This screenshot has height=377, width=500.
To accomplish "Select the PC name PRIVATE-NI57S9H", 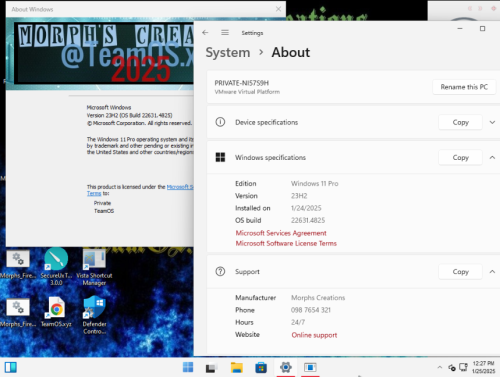I will pos(242,83).
